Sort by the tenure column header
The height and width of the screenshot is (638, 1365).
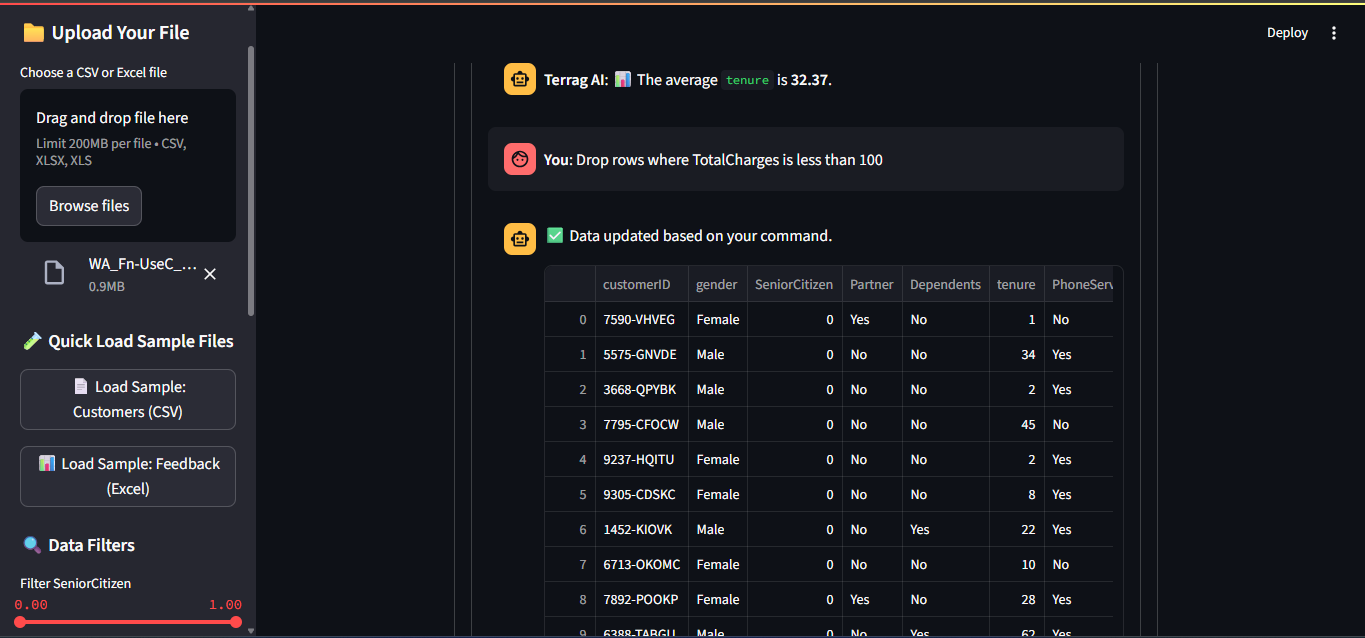coord(1015,285)
